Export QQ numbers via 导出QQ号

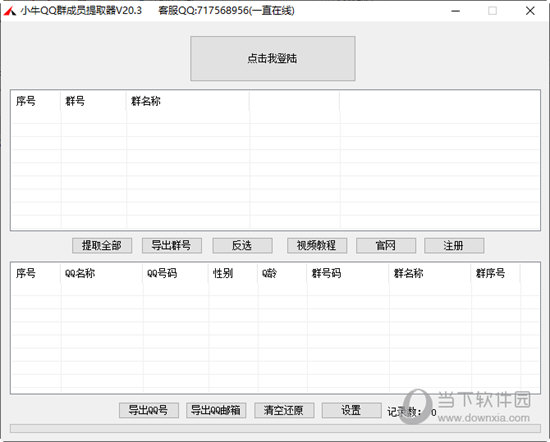click(x=148, y=410)
